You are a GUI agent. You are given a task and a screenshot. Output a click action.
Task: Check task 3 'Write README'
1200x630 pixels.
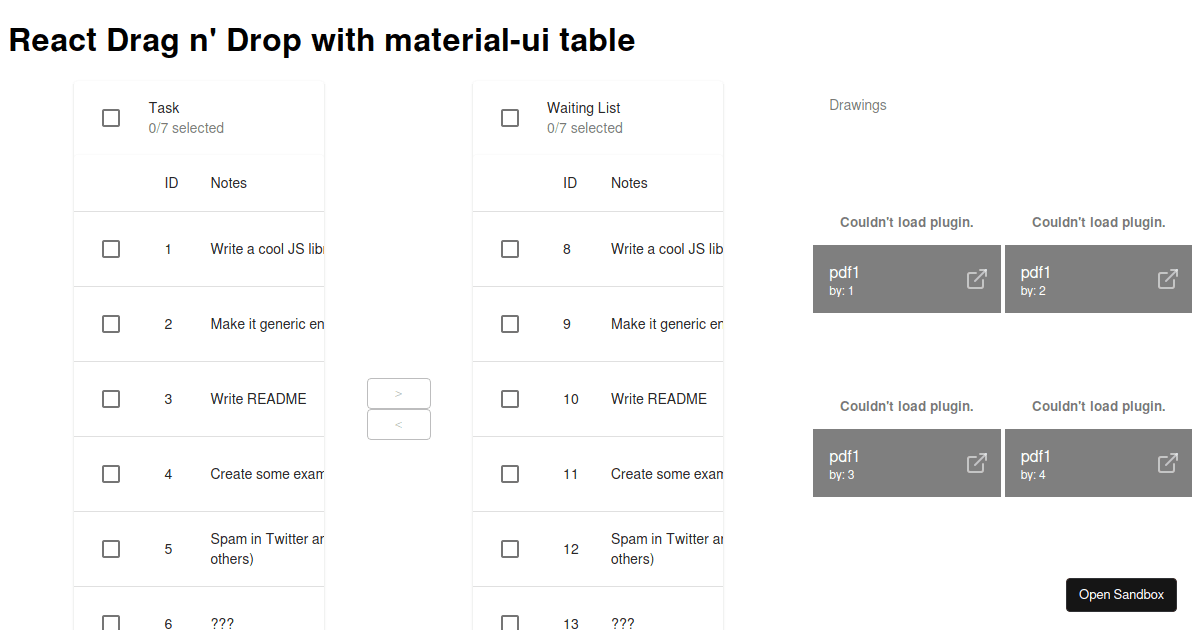coord(111,398)
